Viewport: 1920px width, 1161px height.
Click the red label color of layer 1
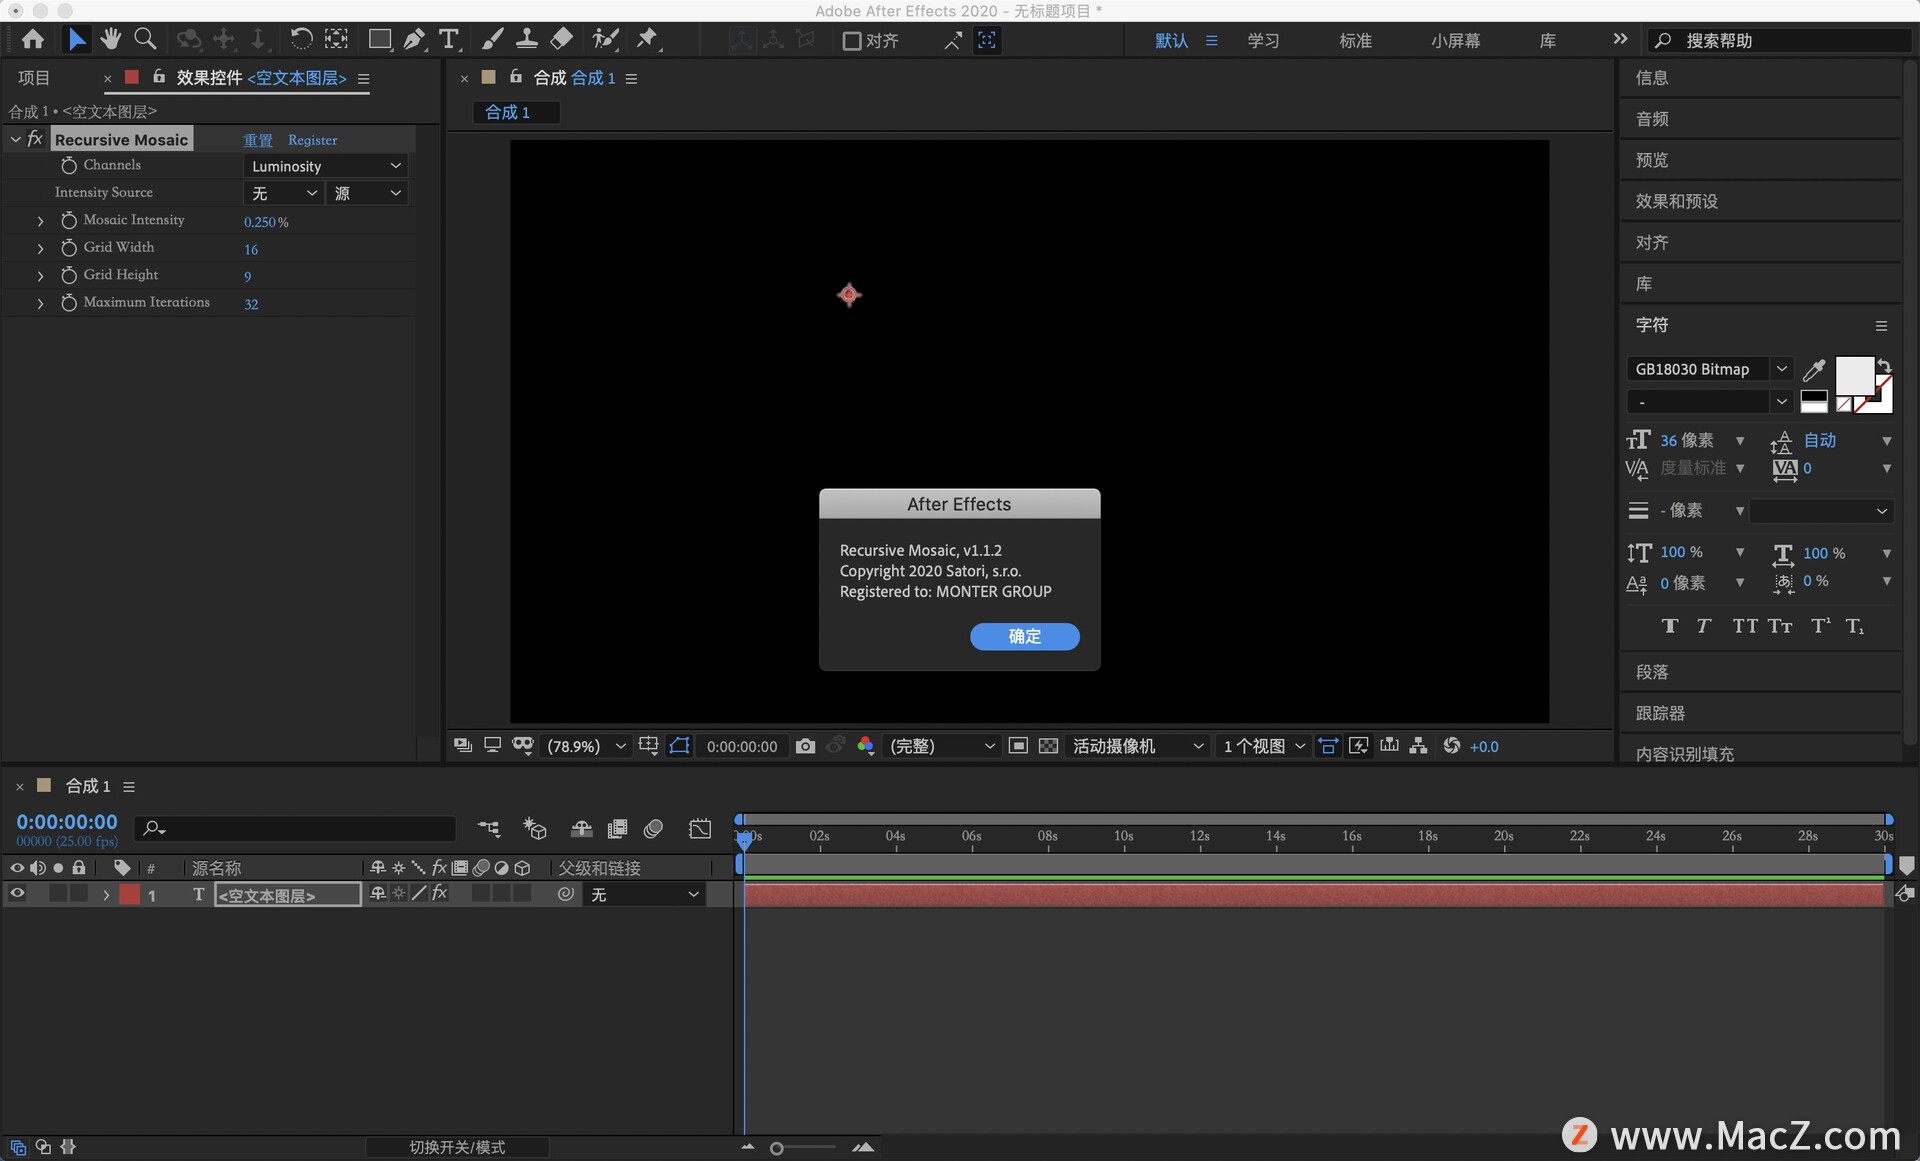coord(129,894)
